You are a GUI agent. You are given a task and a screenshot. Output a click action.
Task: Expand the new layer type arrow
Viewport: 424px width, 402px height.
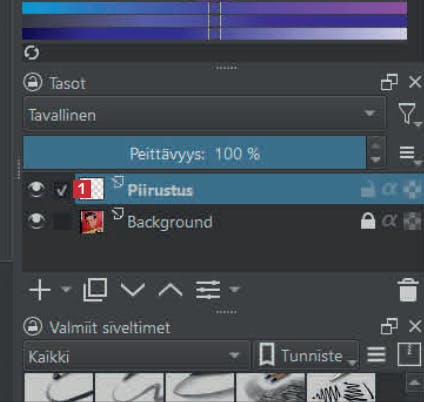click(66, 289)
